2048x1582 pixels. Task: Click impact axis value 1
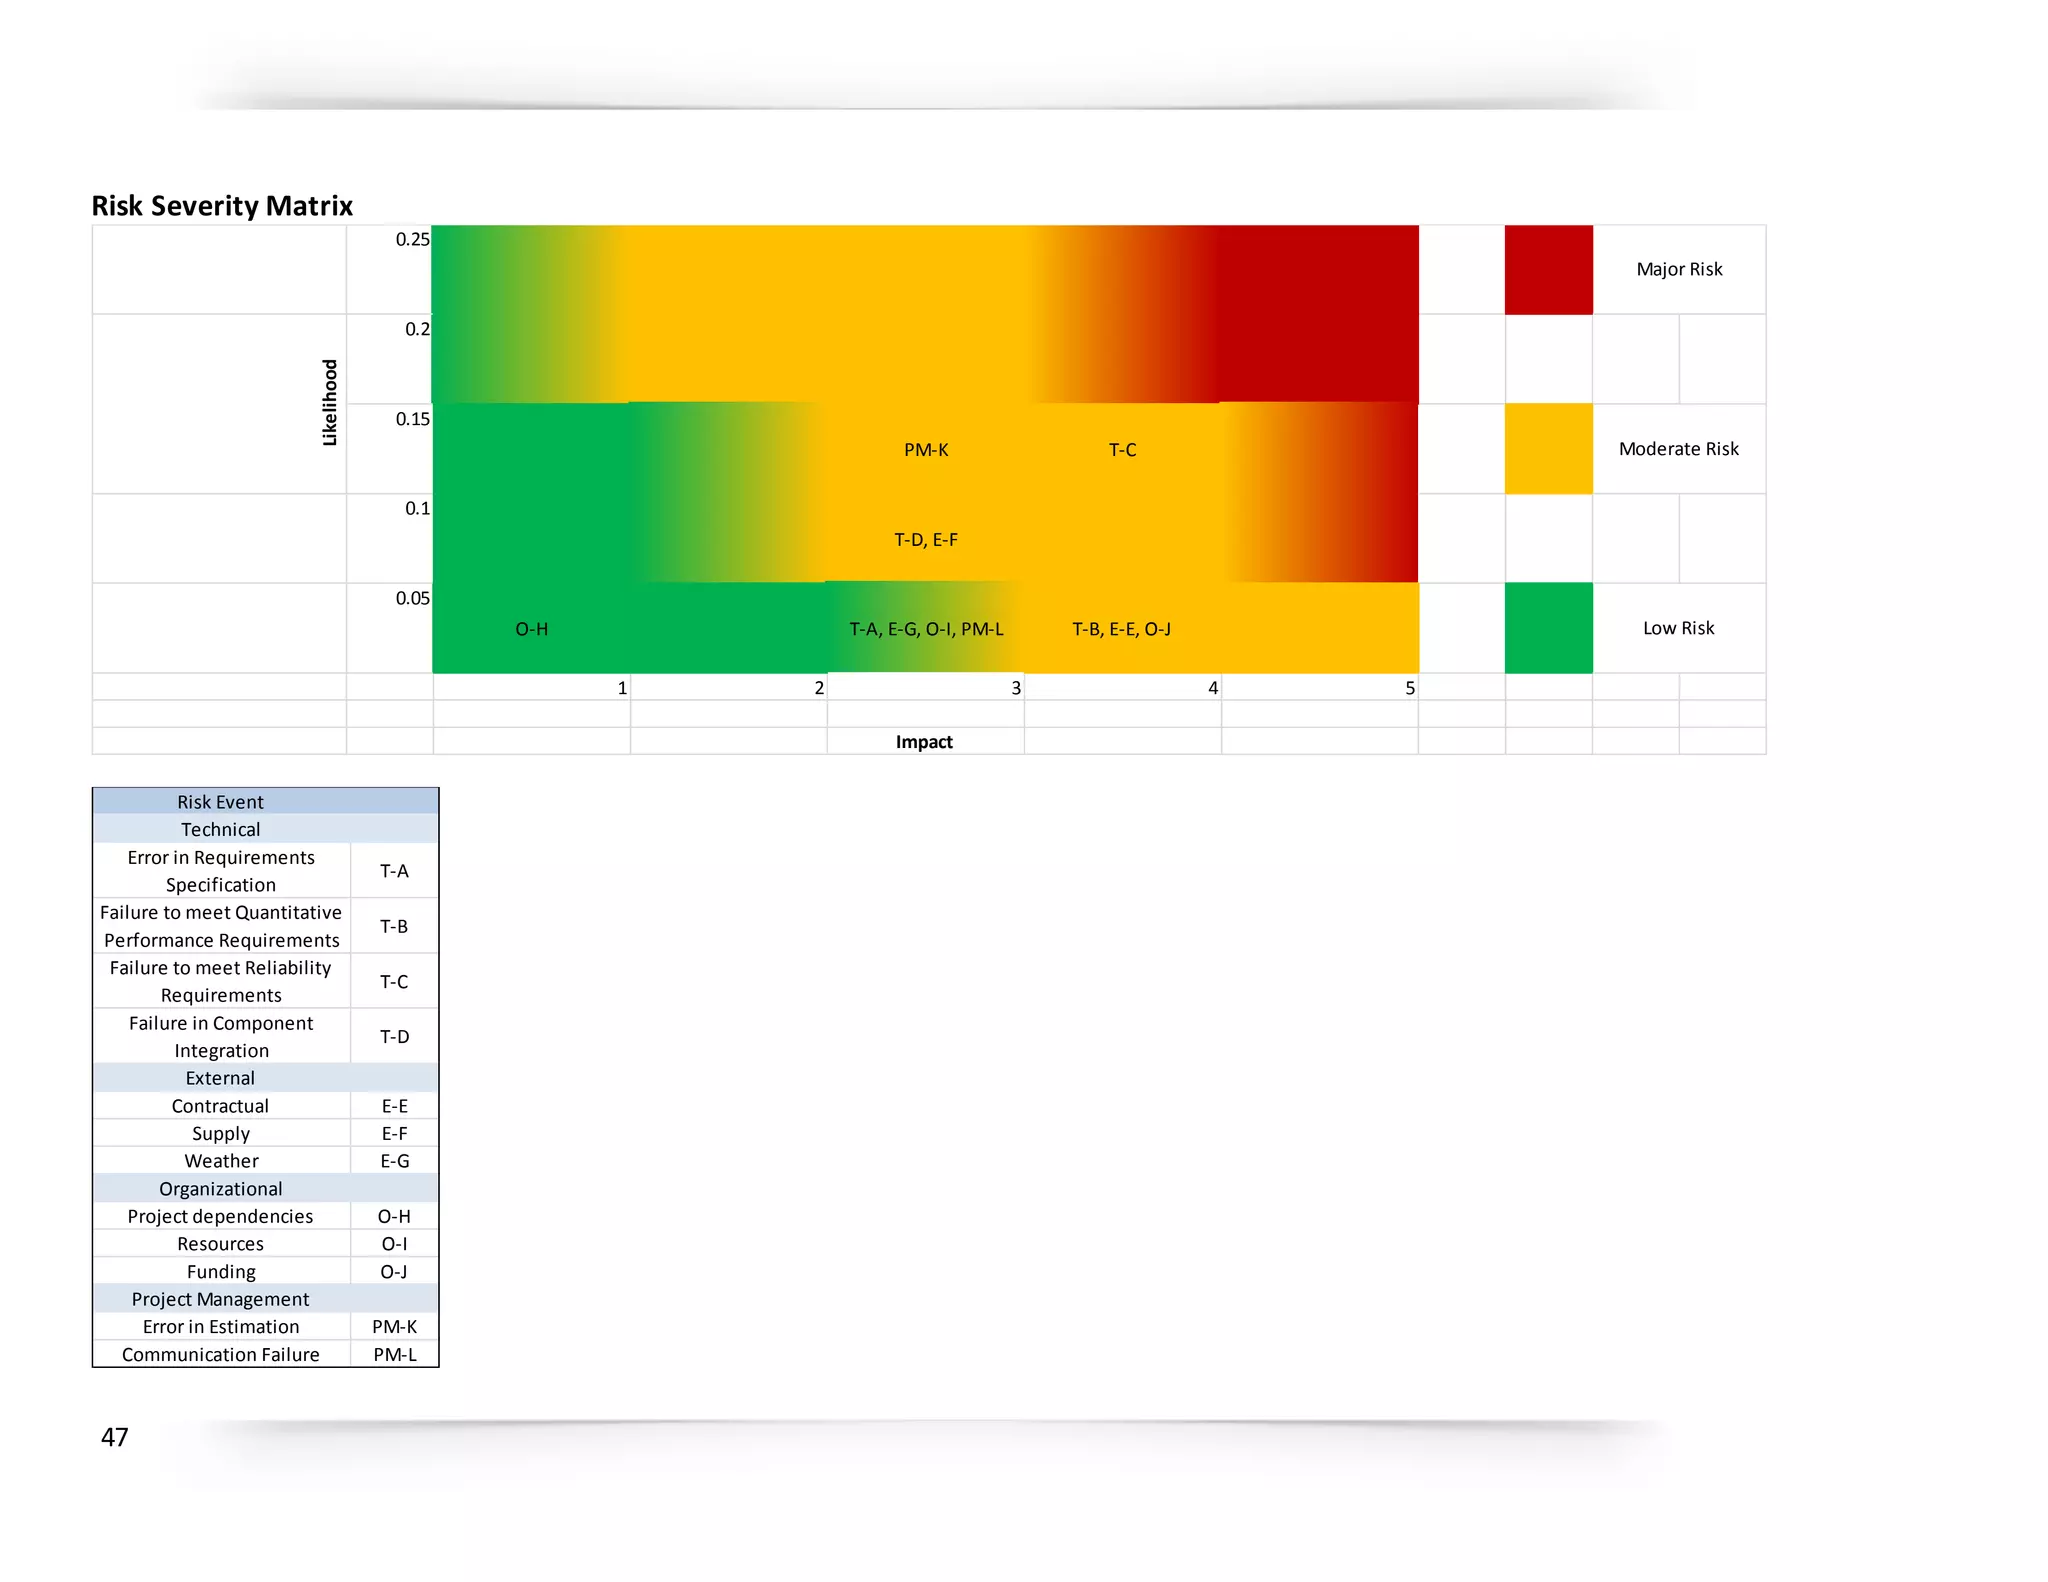[622, 688]
